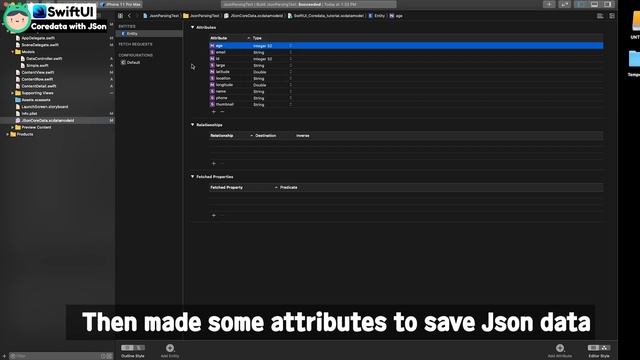Open Info.plist file
Image resolution: width=640 pixels, height=360 pixels.
pos(29,114)
